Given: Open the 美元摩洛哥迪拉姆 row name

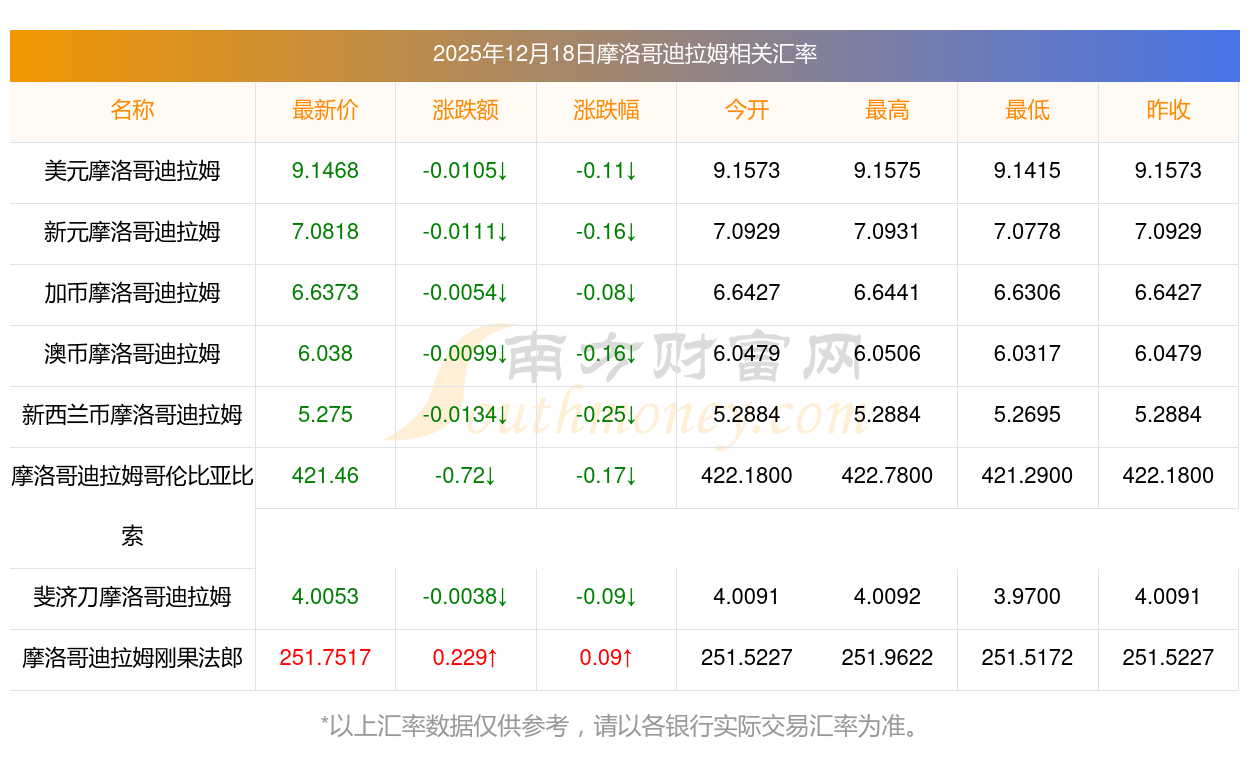Looking at the screenshot, I should click(132, 171).
